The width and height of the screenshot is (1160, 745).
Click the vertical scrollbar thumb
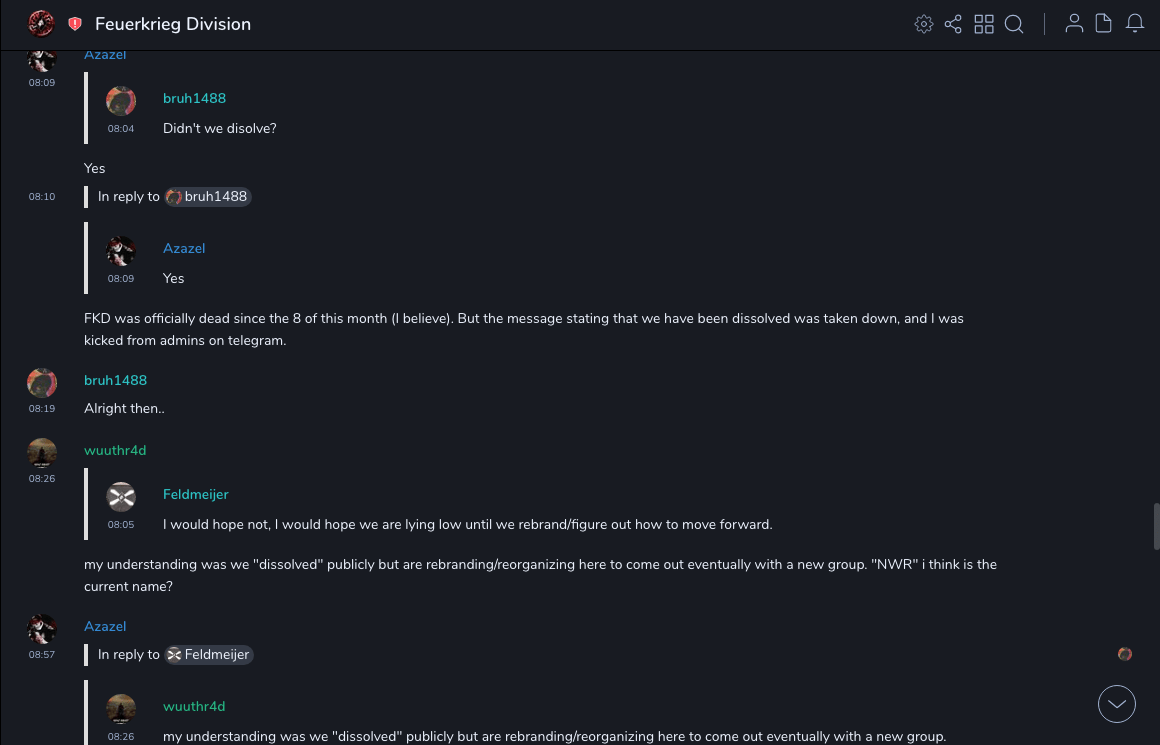(1156, 526)
